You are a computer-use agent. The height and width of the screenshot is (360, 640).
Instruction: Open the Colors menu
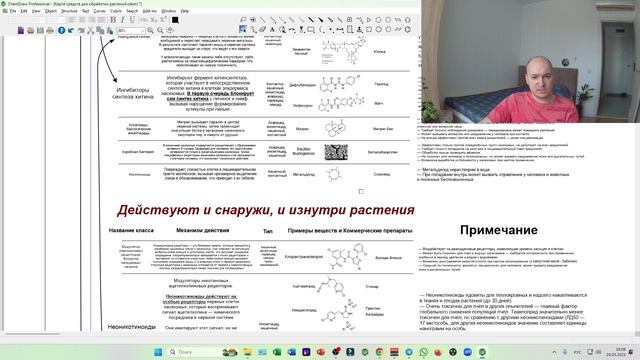click(x=116, y=11)
